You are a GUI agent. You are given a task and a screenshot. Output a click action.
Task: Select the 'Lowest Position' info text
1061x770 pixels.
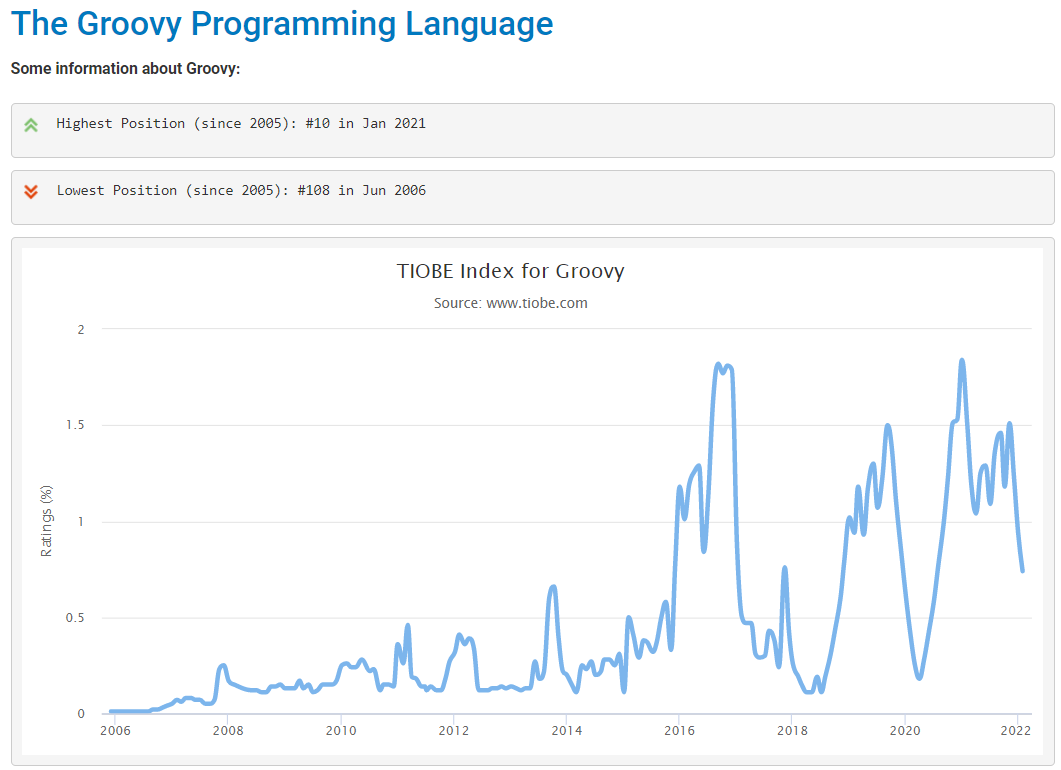[241, 191]
